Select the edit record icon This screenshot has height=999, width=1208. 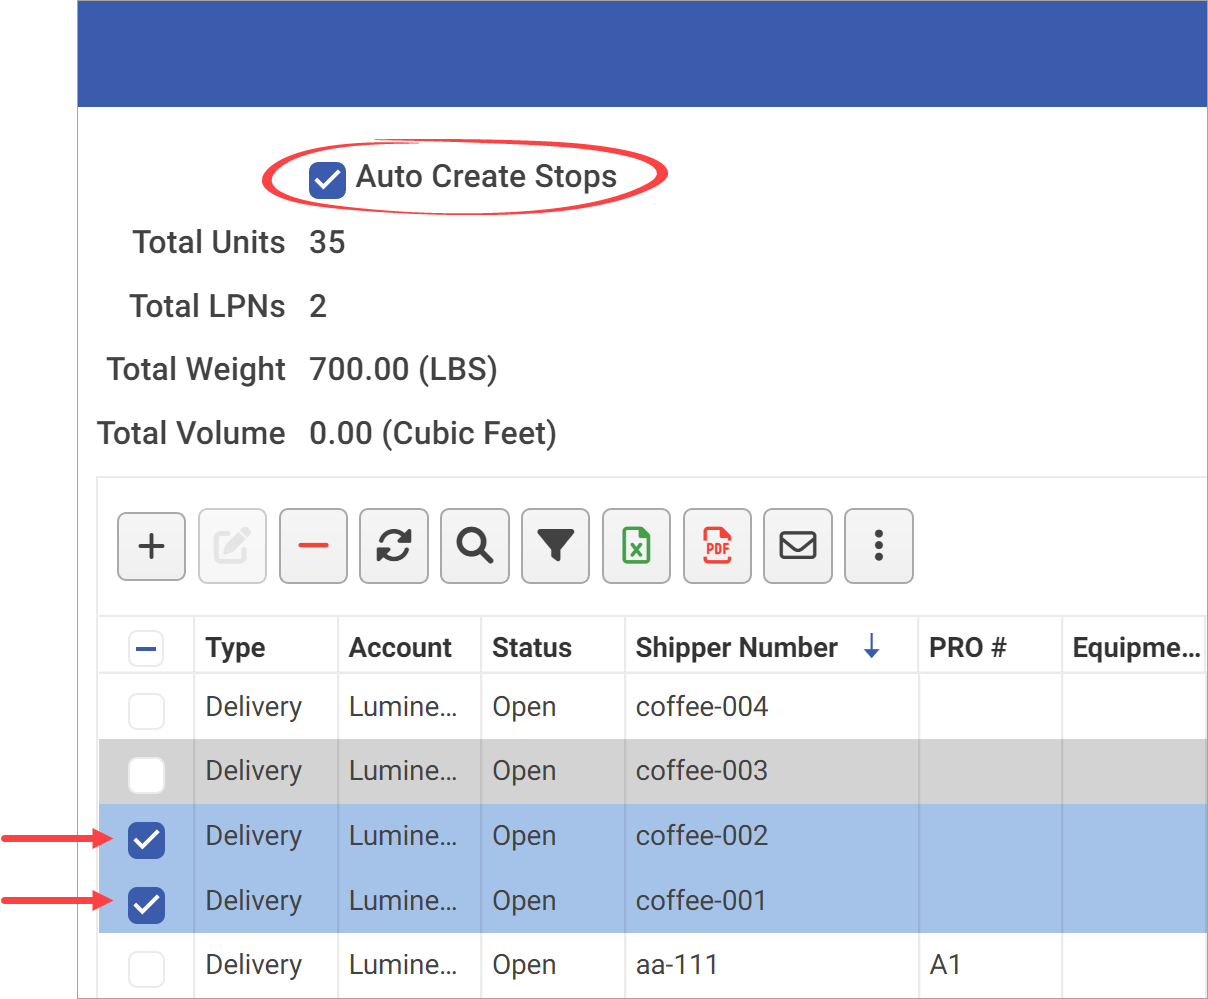pyautogui.click(x=232, y=546)
